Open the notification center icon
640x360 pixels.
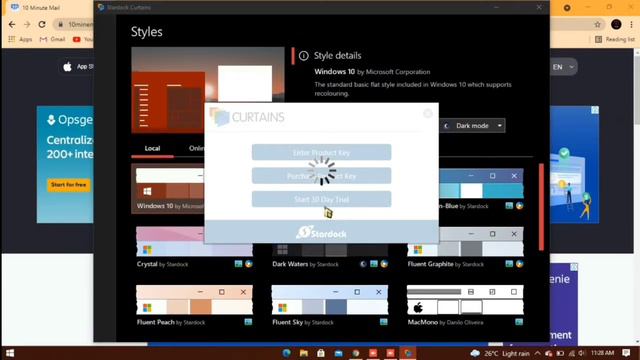click(627, 353)
